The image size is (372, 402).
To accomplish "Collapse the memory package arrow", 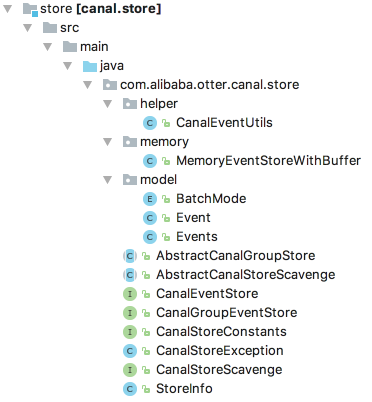I will [x=107, y=142].
